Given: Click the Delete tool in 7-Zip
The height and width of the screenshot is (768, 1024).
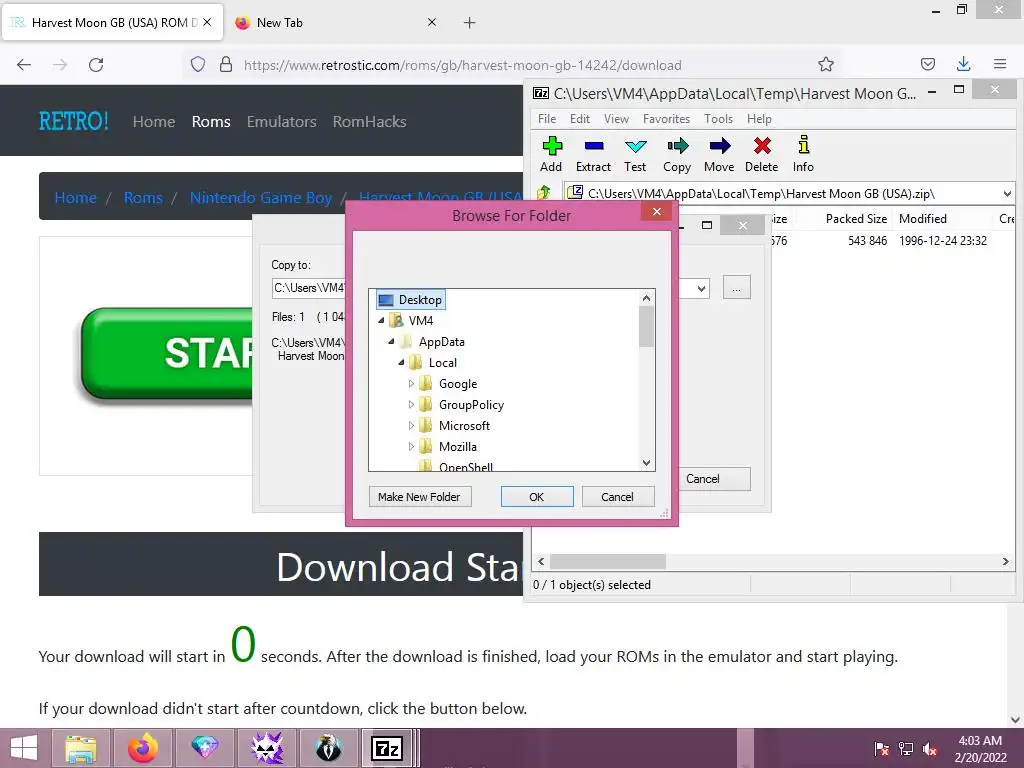Looking at the screenshot, I should tap(761, 154).
